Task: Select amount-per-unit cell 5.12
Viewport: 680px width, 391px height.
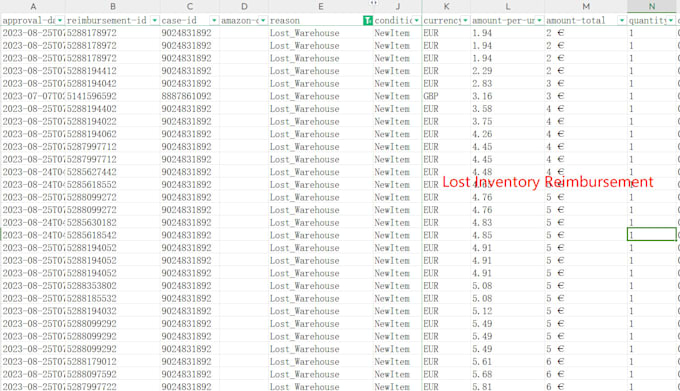Action: pos(507,311)
